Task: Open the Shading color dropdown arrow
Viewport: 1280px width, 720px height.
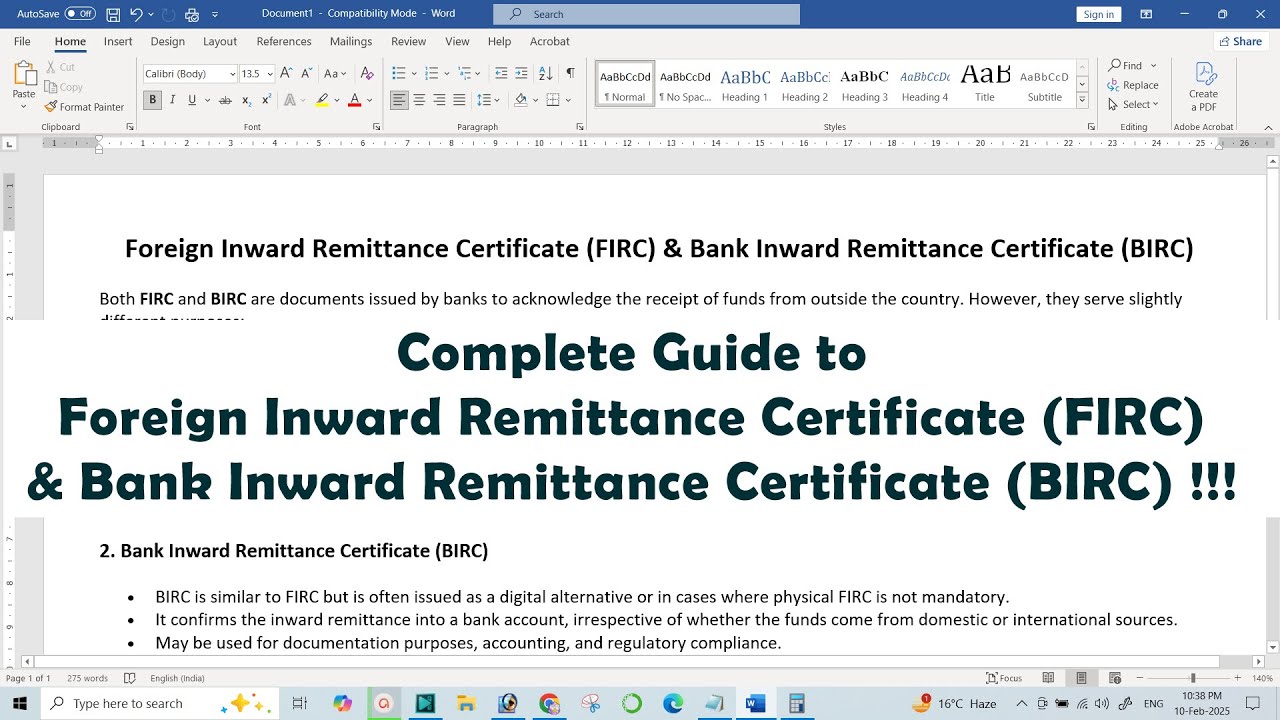Action: coord(536,100)
